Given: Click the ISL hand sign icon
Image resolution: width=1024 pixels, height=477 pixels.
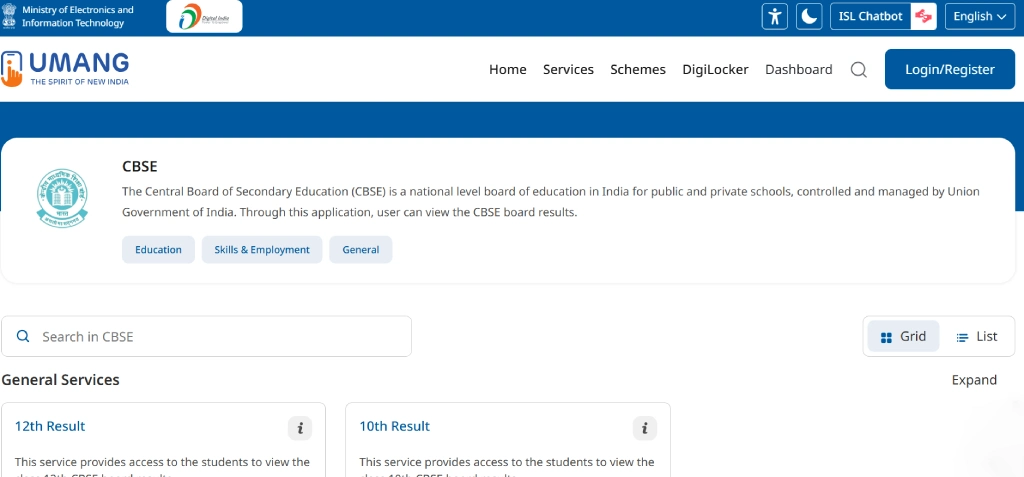Looking at the screenshot, I should pos(923,16).
